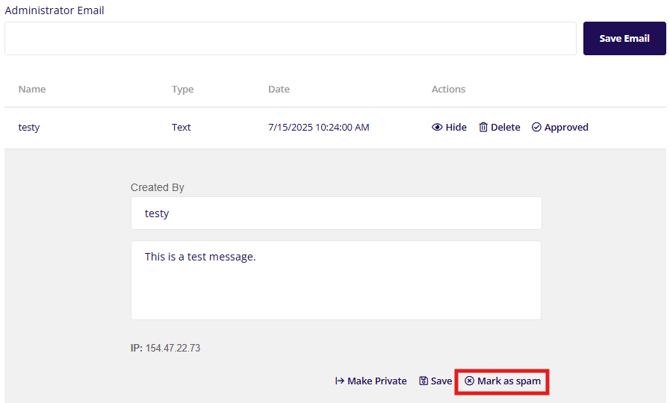Click the checkmark circle icon beside Approved
The width and height of the screenshot is (670, 403).
pos(537,128)
